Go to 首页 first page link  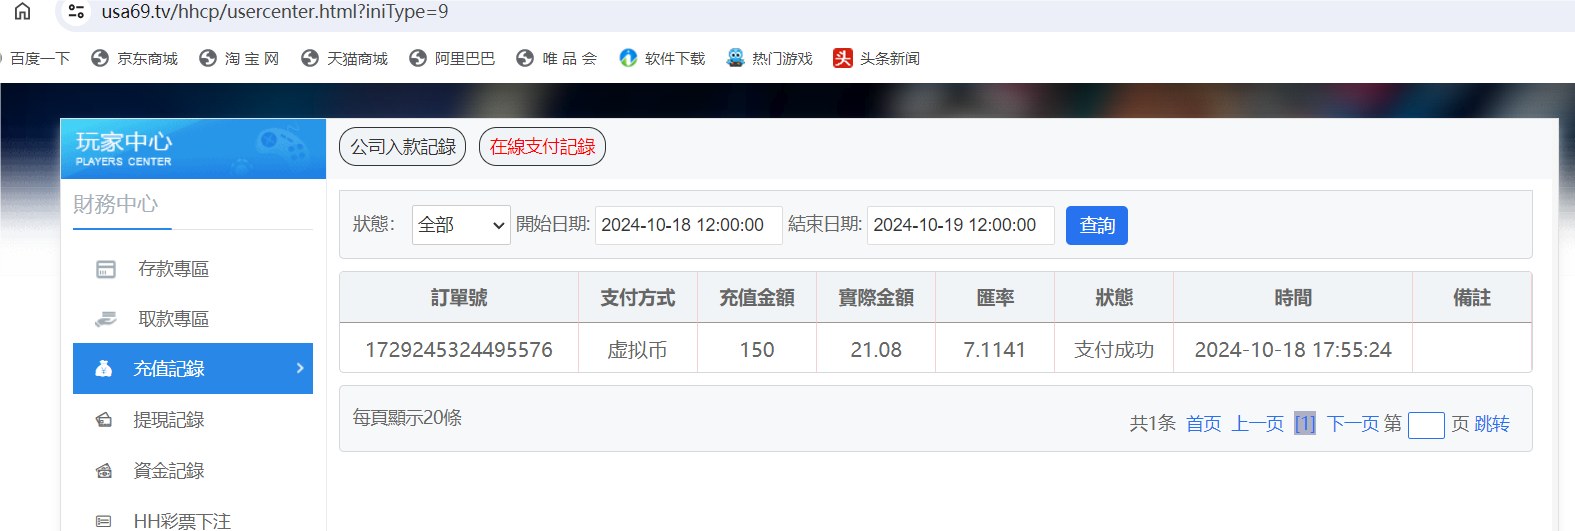click(x=1204, y=424)
